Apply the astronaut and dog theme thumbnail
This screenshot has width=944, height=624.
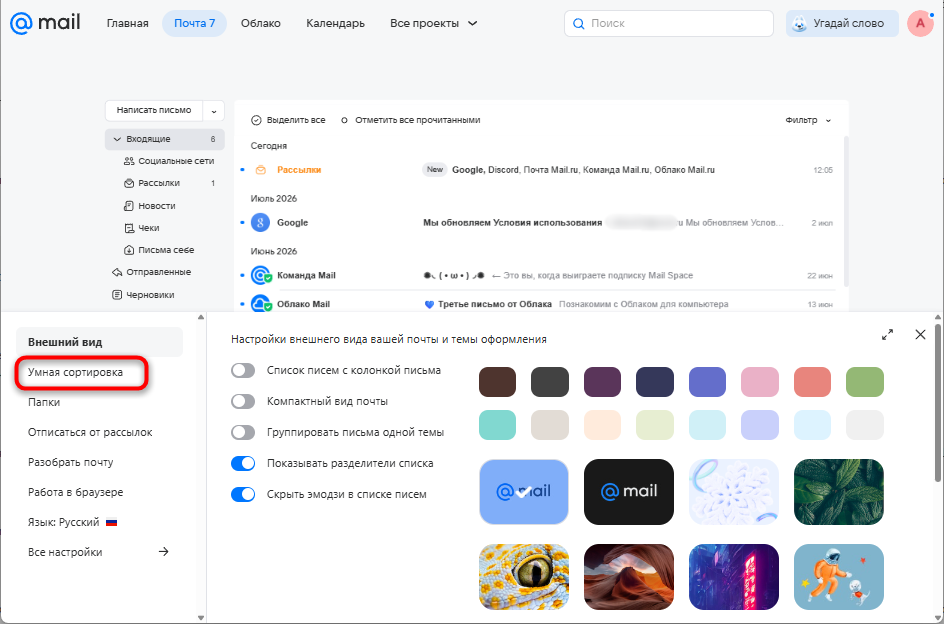click(x=839, y=577)
